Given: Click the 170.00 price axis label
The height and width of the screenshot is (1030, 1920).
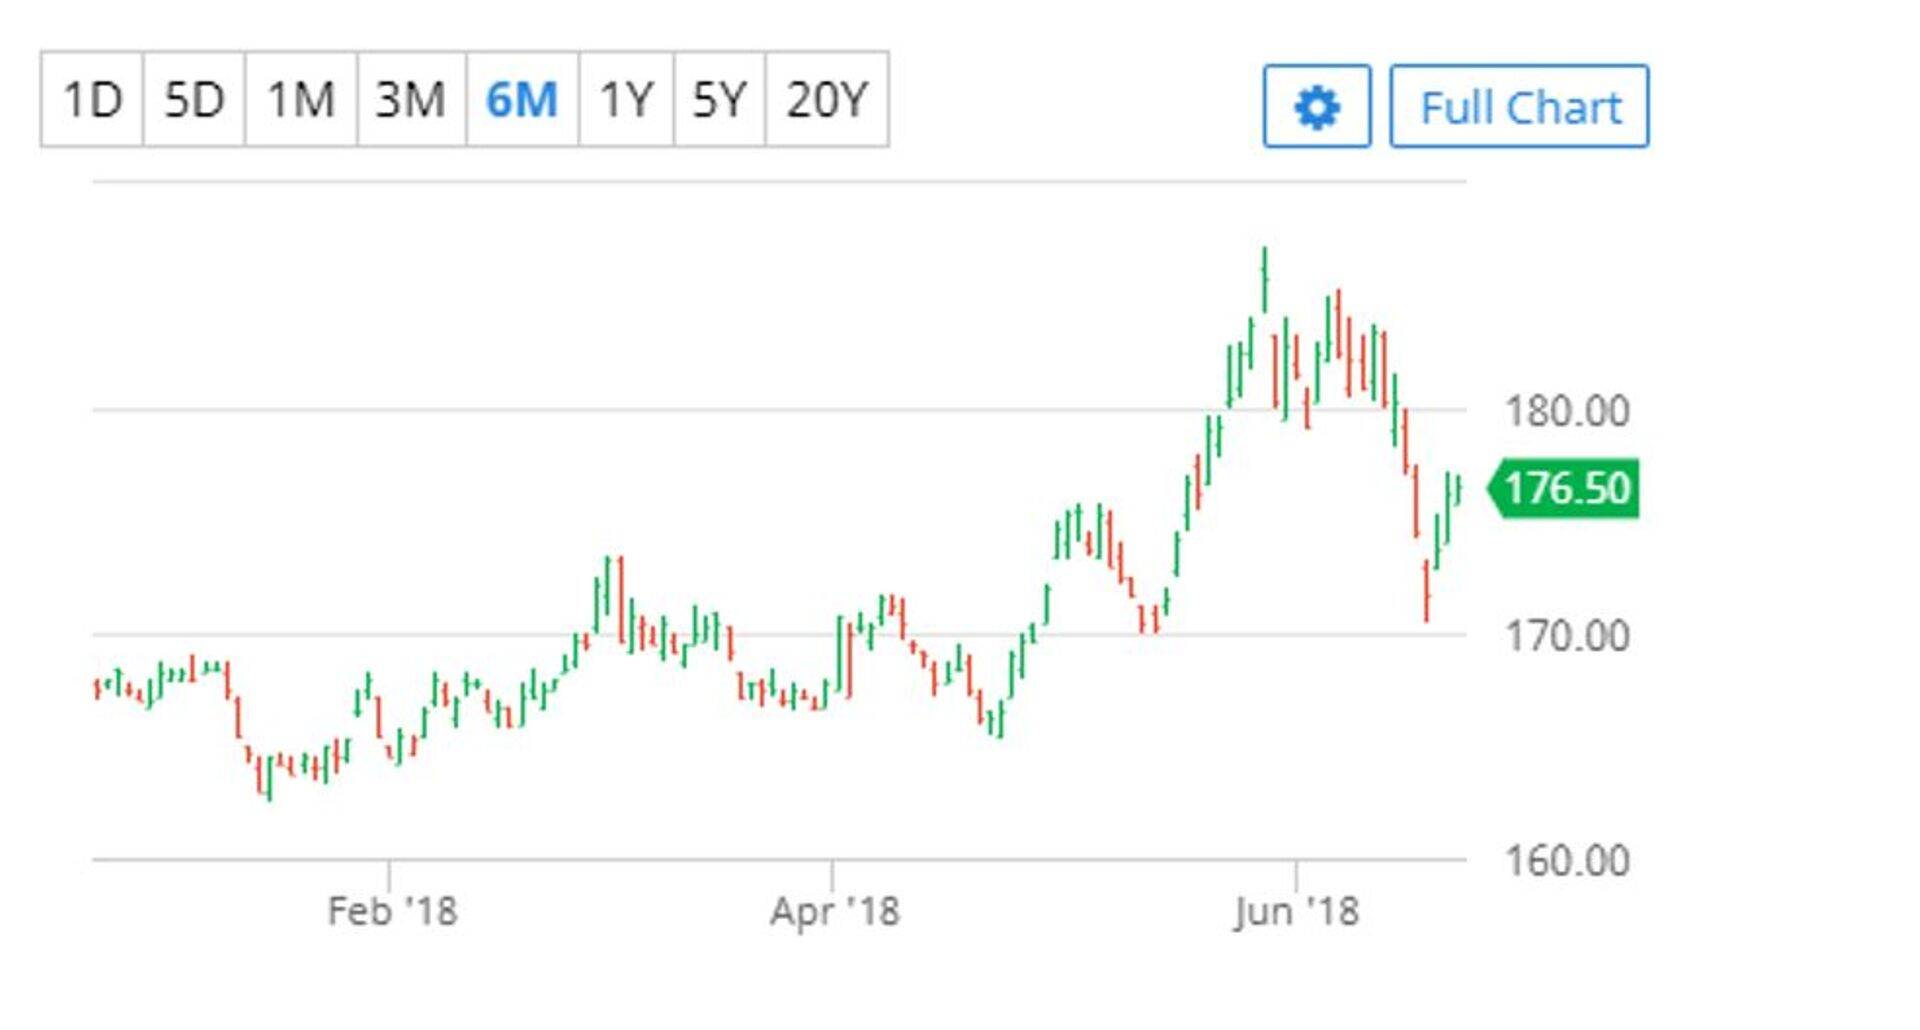Looking at the screenshot, I should click(x=1566, y=636).
